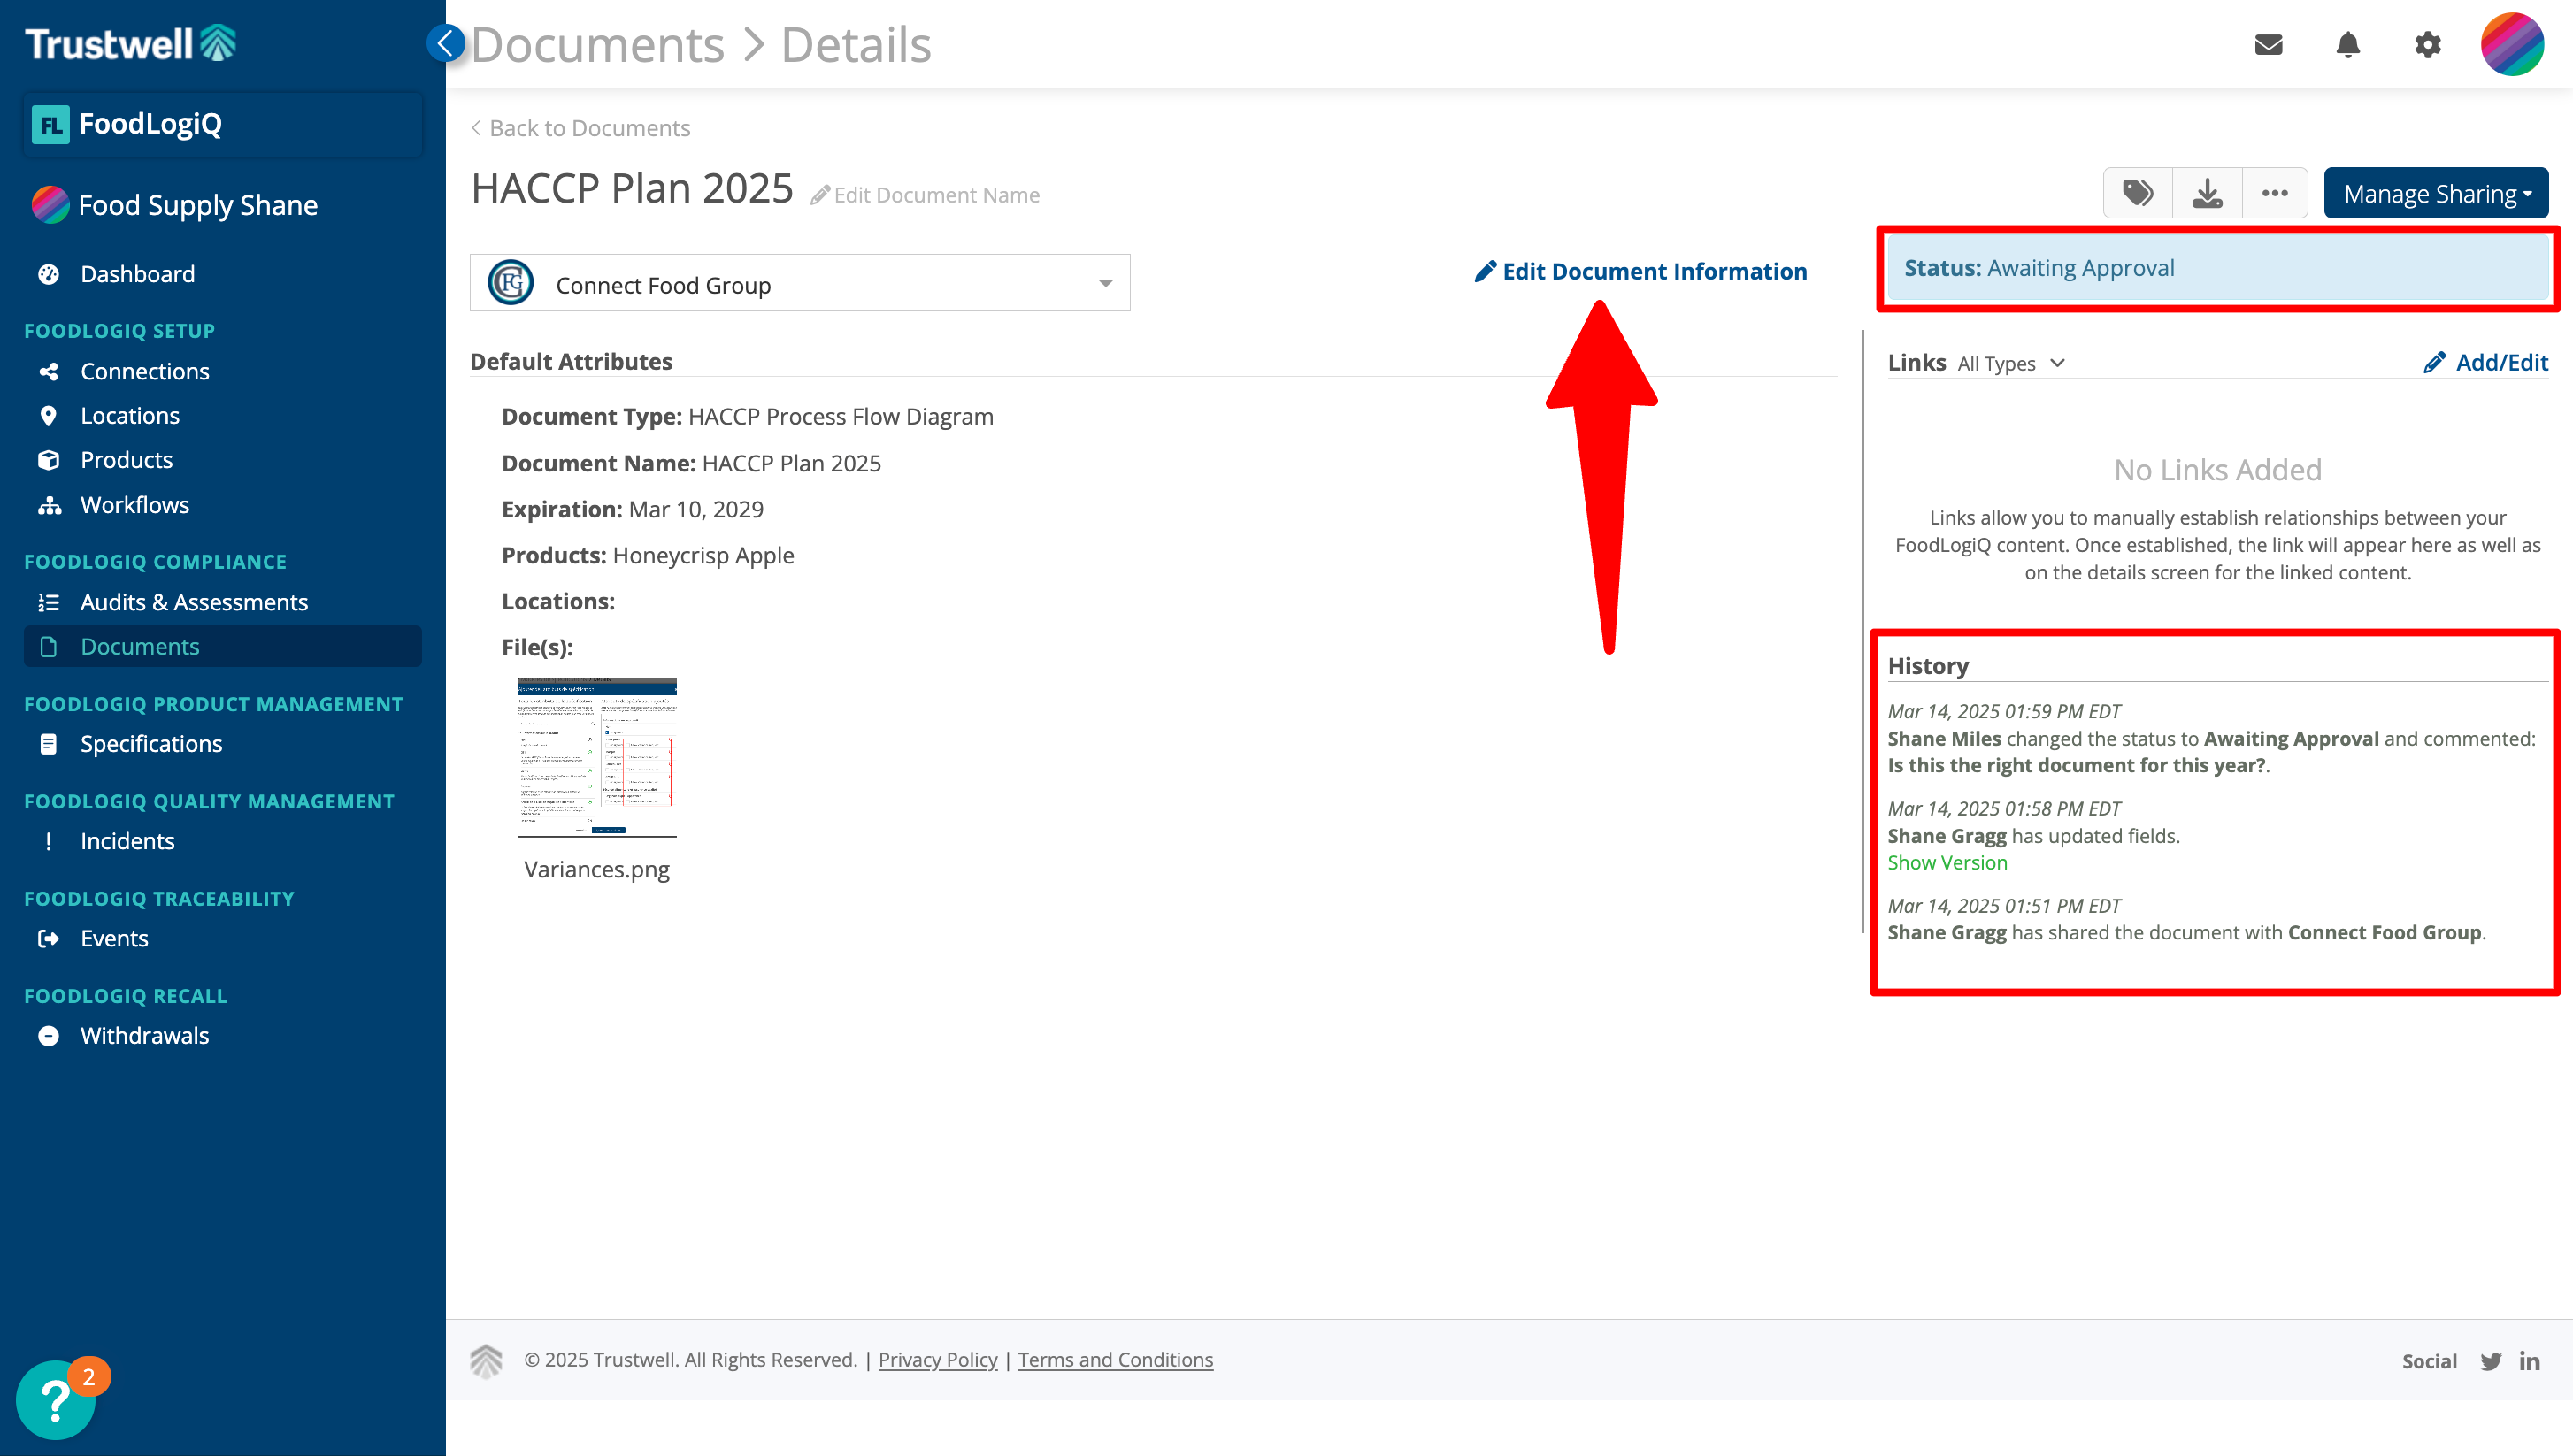Open the help question mark widget
The image size is (2573, 1456).
click(56, 1399)
